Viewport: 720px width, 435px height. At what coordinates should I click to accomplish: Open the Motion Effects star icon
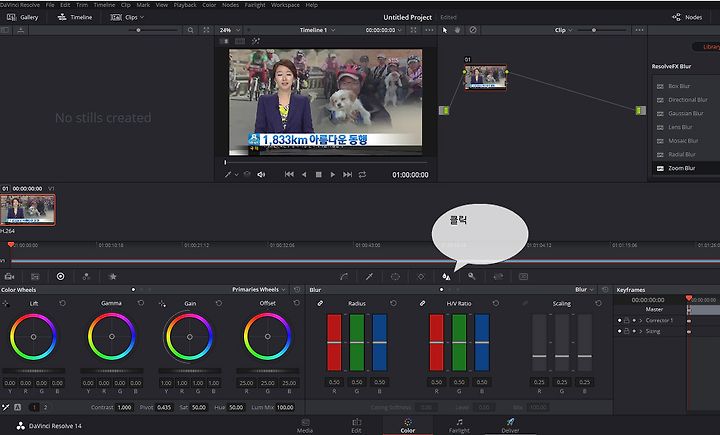(x=112, y=277)
